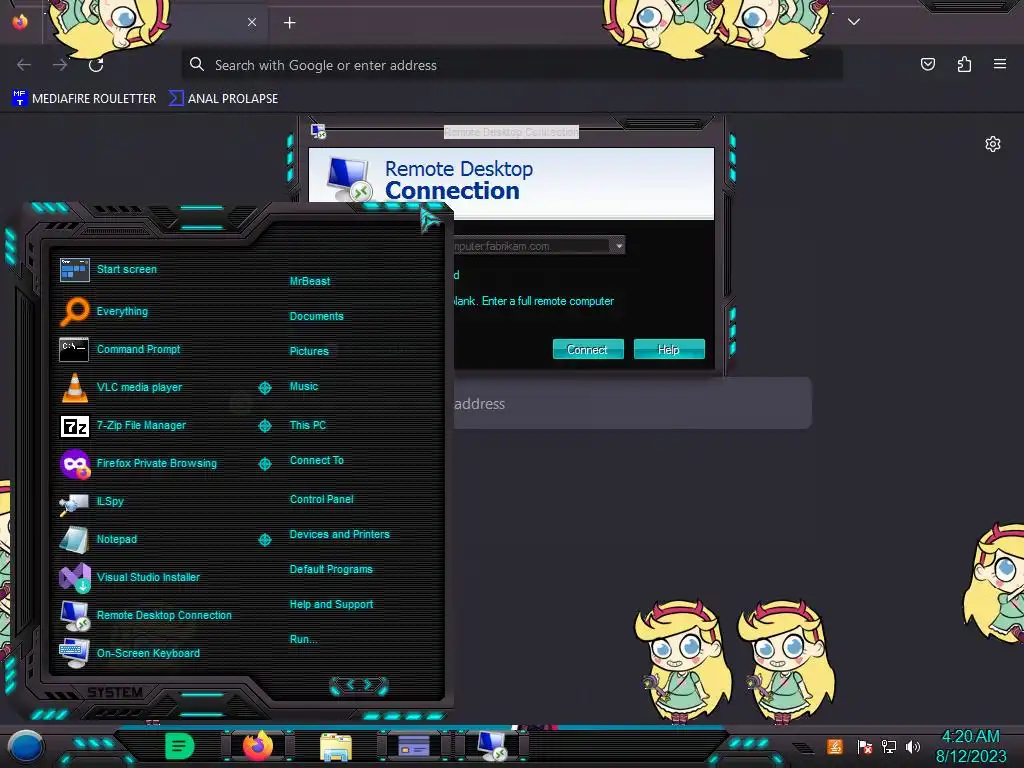1024x768 pixels.
Task: Switch to Firefox on taskbar
Action: tap(258, 746)
